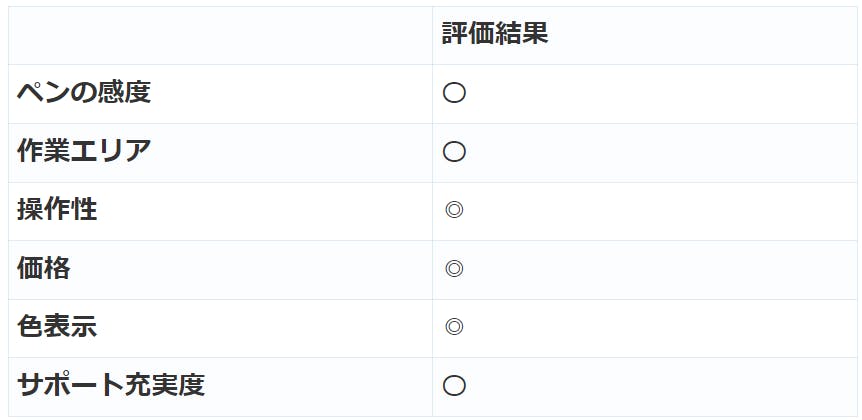Click the 操作性 row label

click(x=57, y=210)
